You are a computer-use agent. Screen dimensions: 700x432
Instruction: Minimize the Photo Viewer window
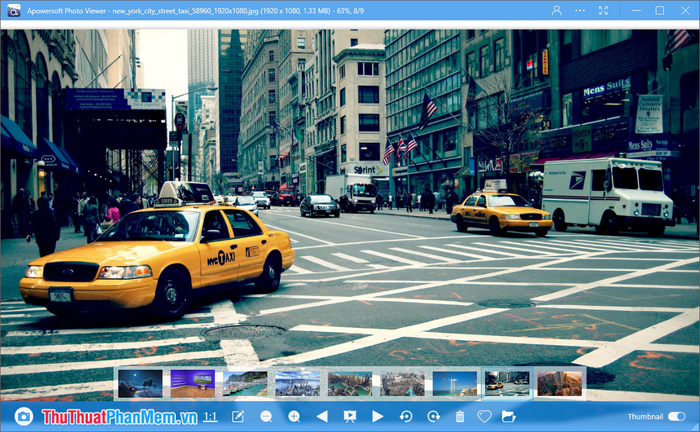(636, 10)
